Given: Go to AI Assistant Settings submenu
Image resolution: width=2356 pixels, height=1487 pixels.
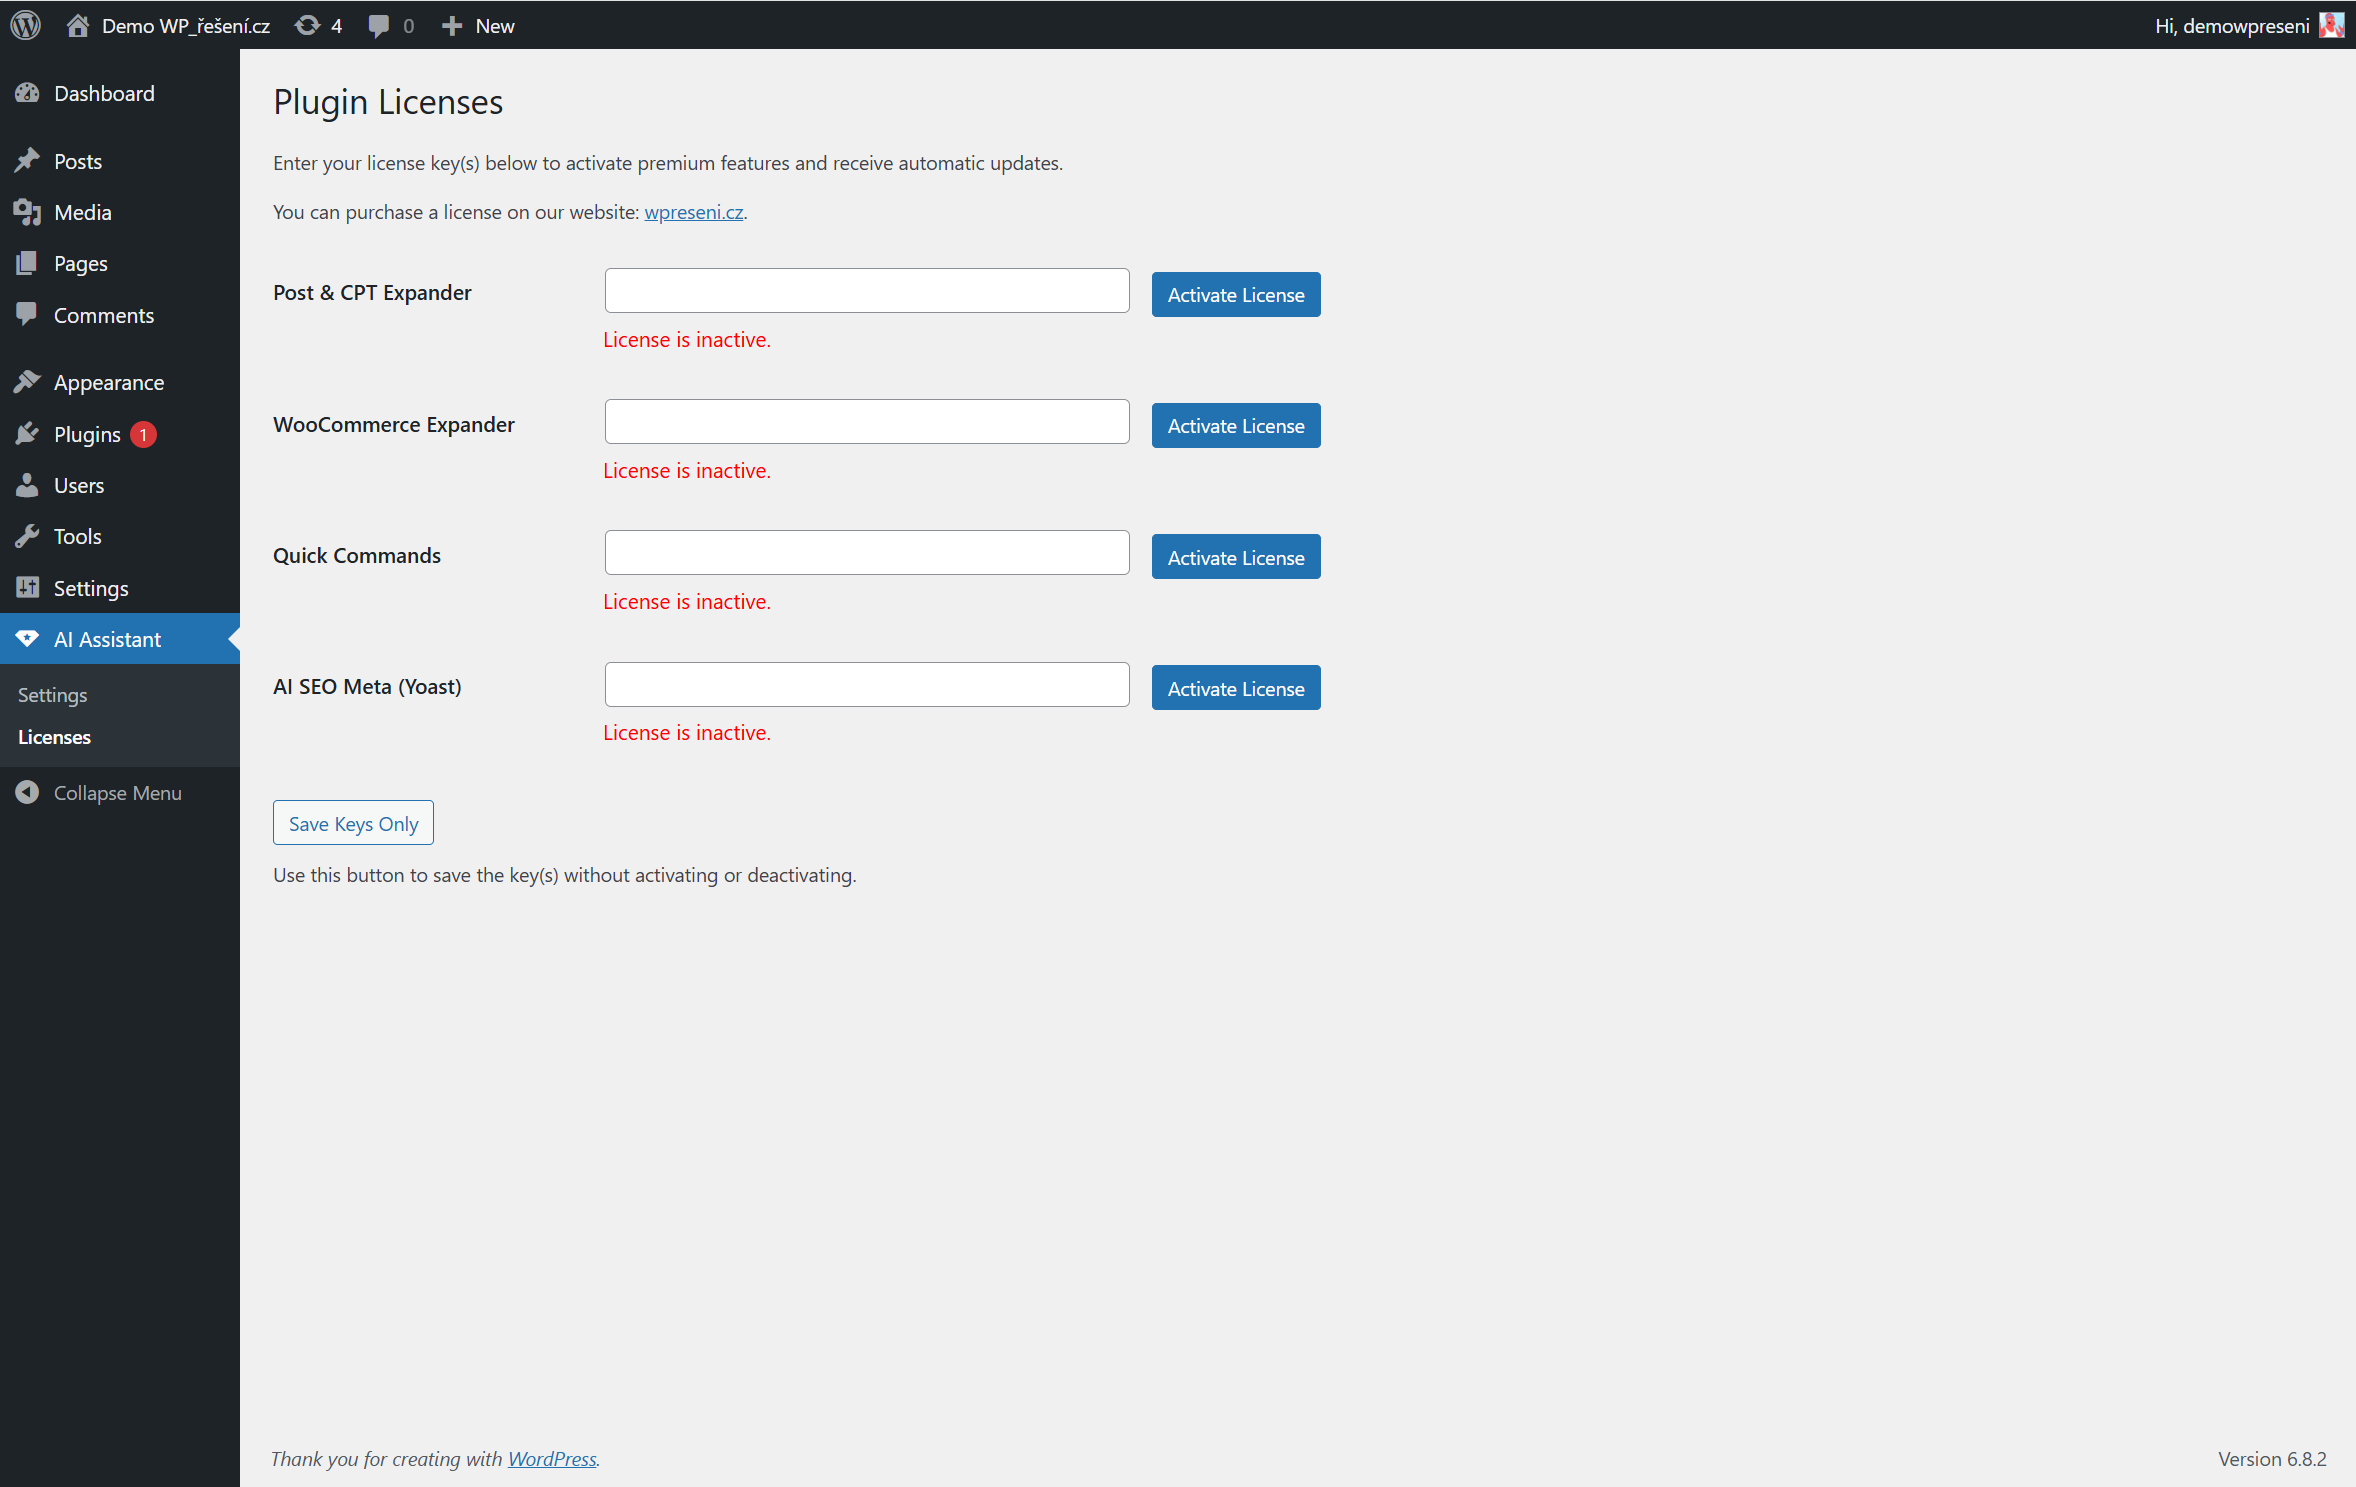Looking at the screenshot, I should click(x=52, y=694).
